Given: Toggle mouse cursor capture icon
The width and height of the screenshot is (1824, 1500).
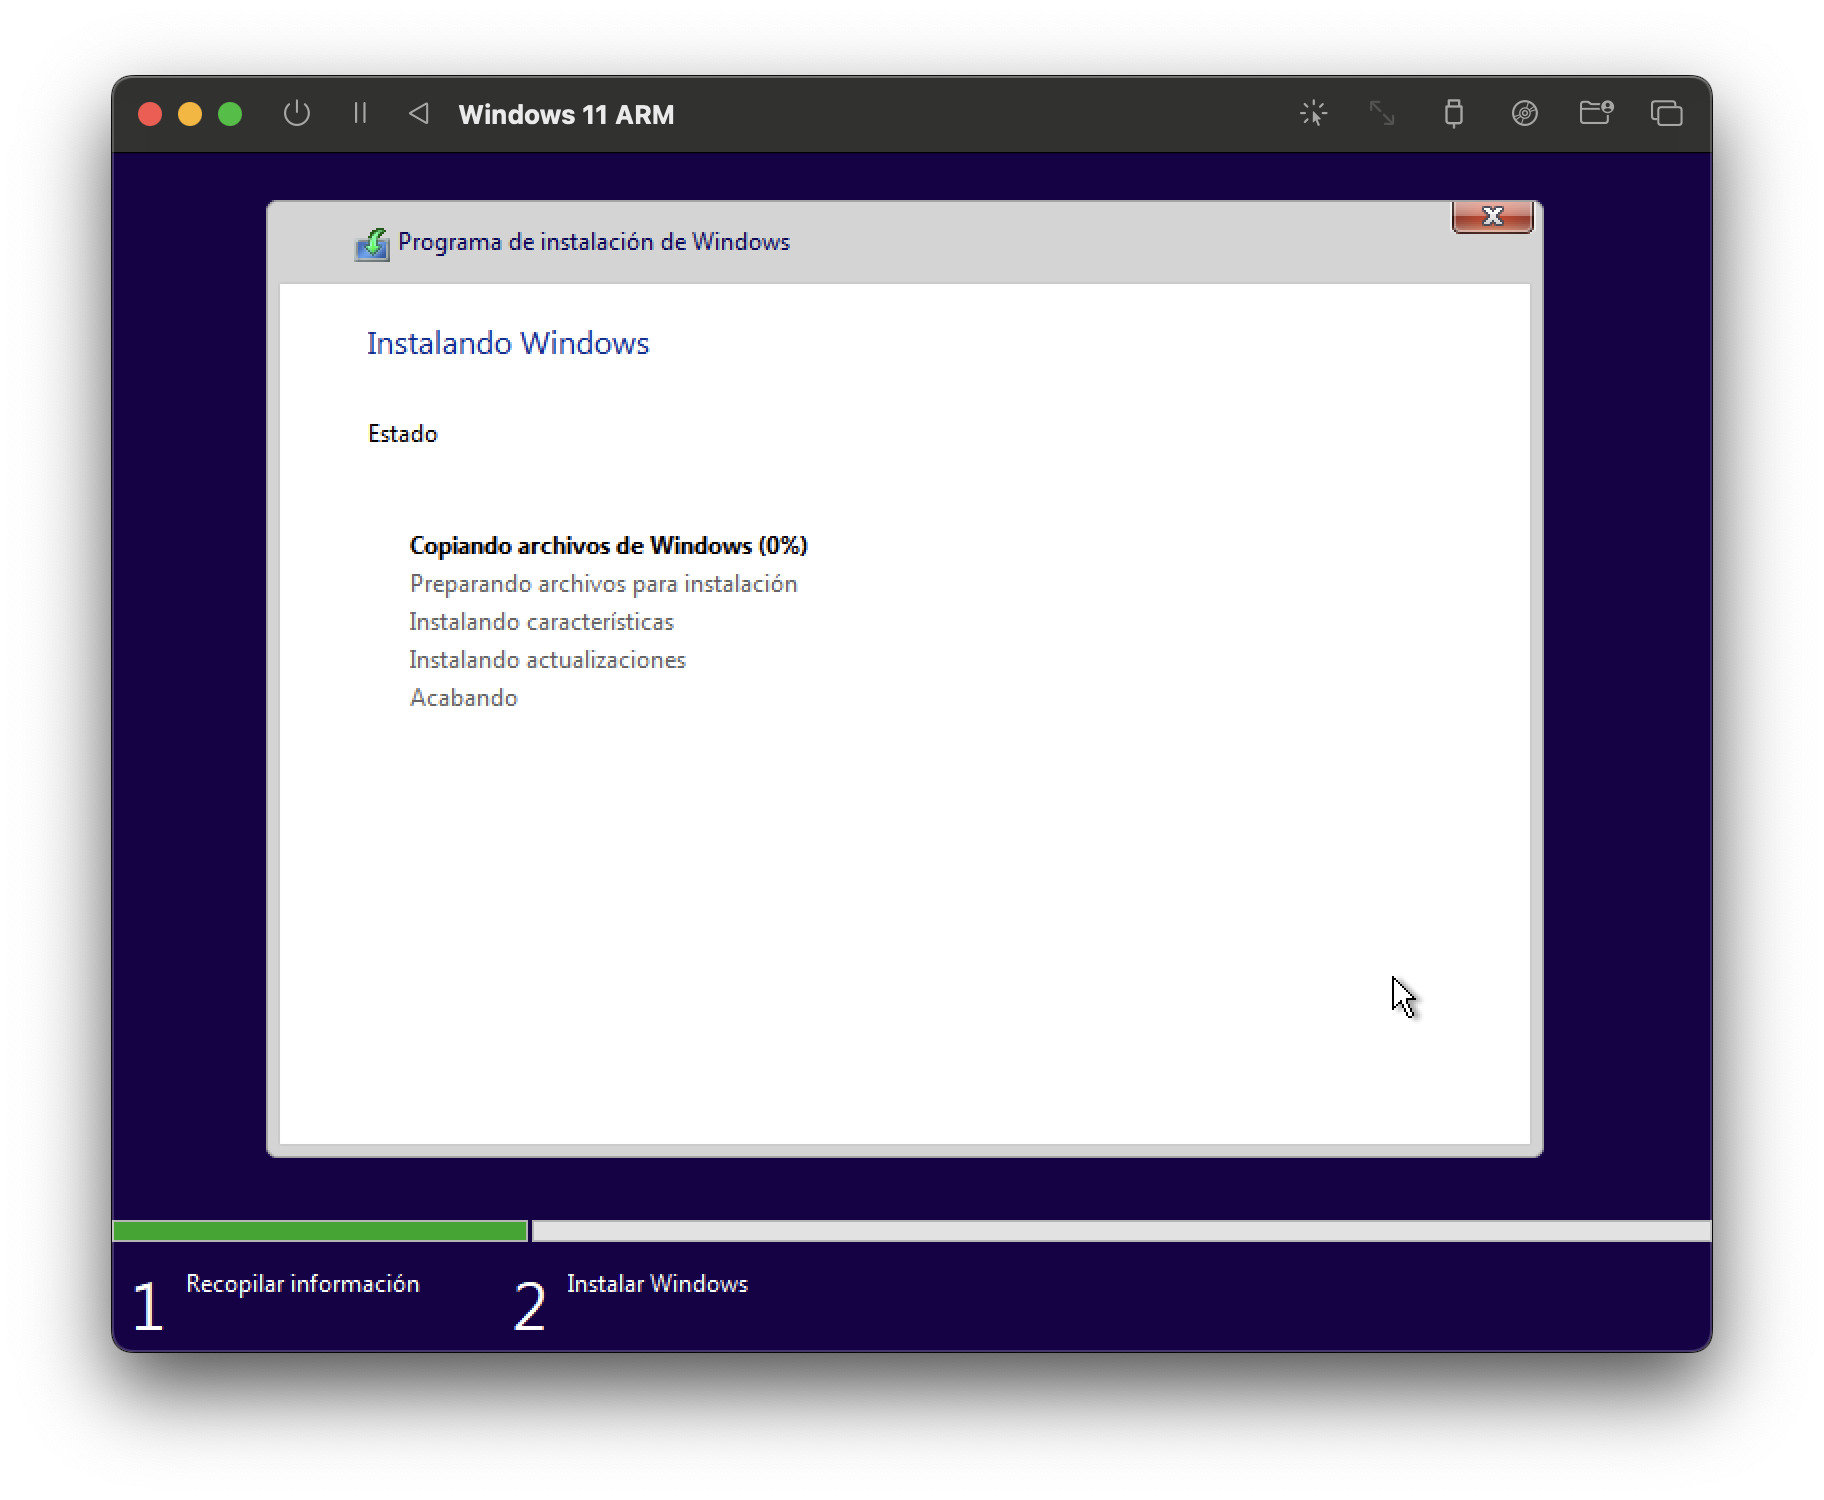Looking at the screenshot, I should (1313, 113).
